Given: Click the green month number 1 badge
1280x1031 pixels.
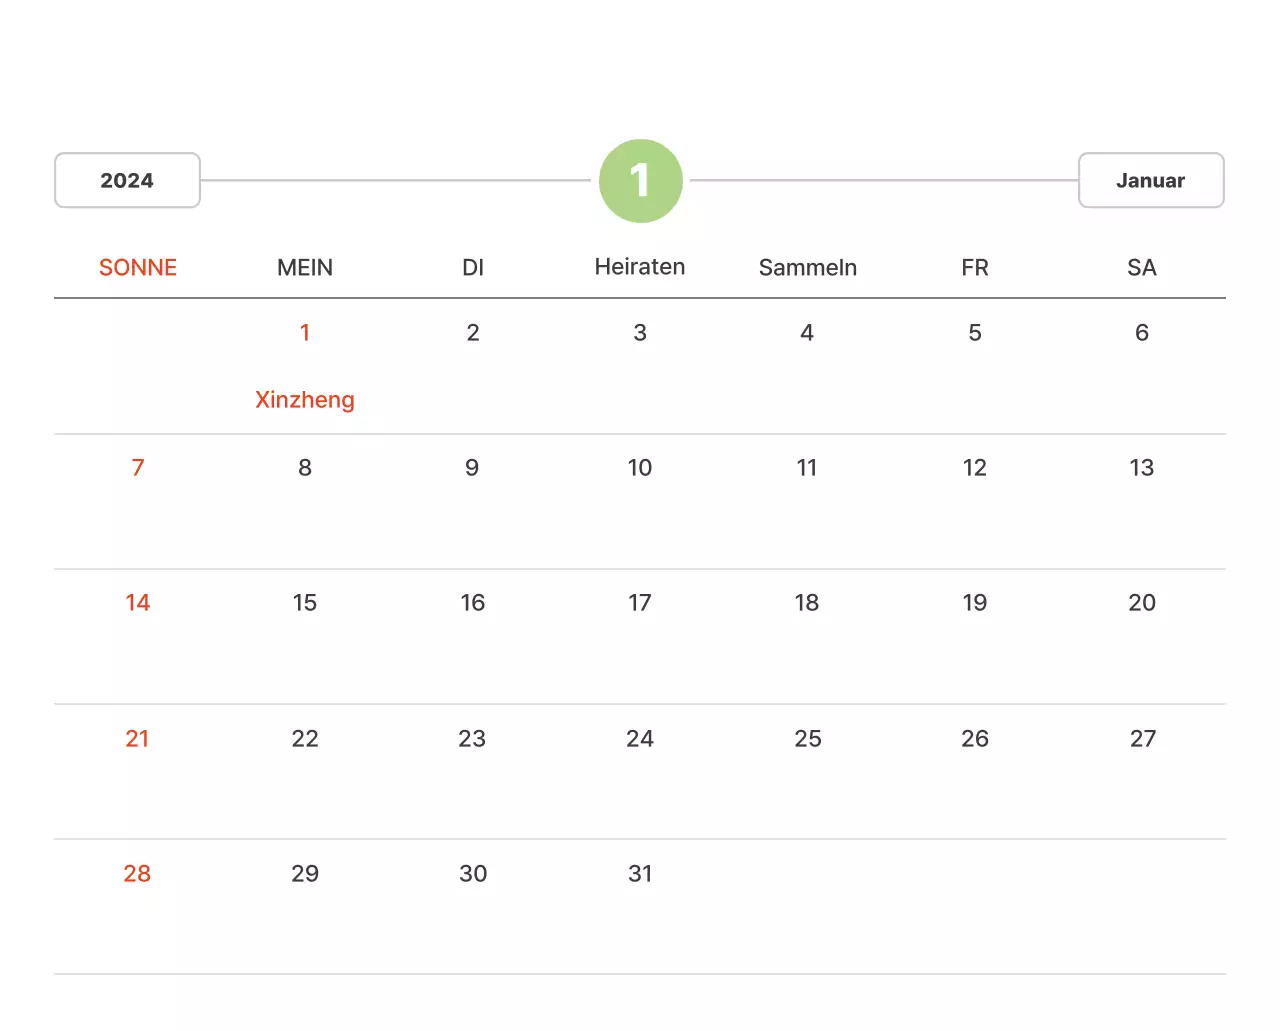Looking at the screenshot, I should [x=640, y=181].
